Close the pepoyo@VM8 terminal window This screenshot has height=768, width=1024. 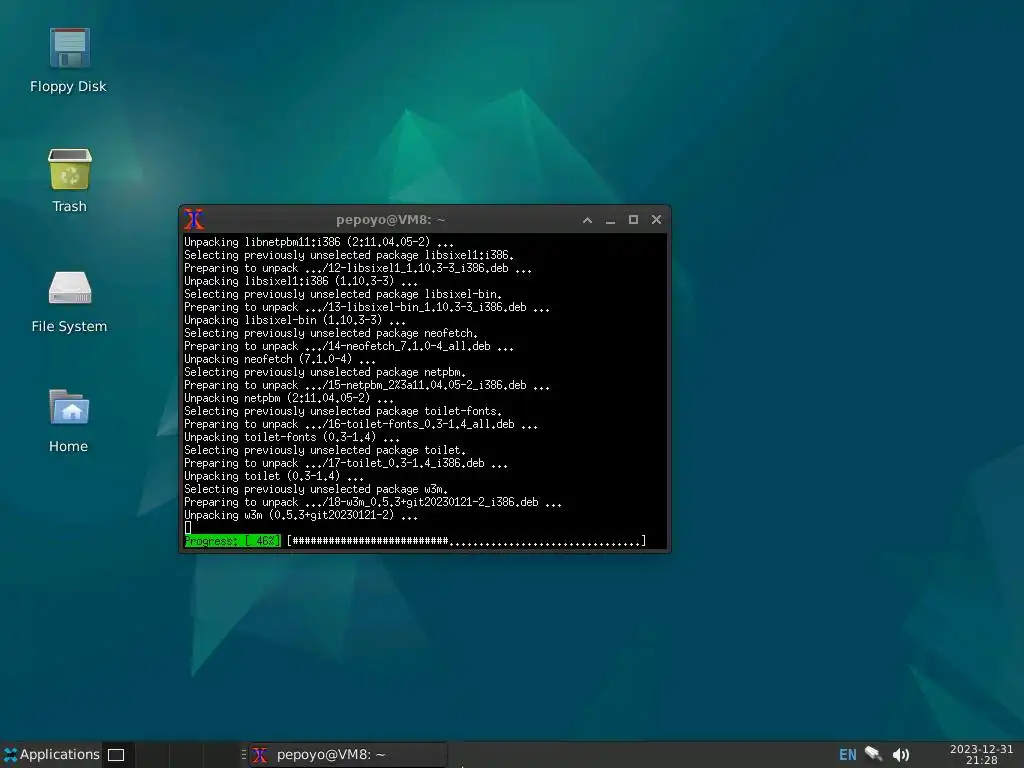[x=656, y=220]
